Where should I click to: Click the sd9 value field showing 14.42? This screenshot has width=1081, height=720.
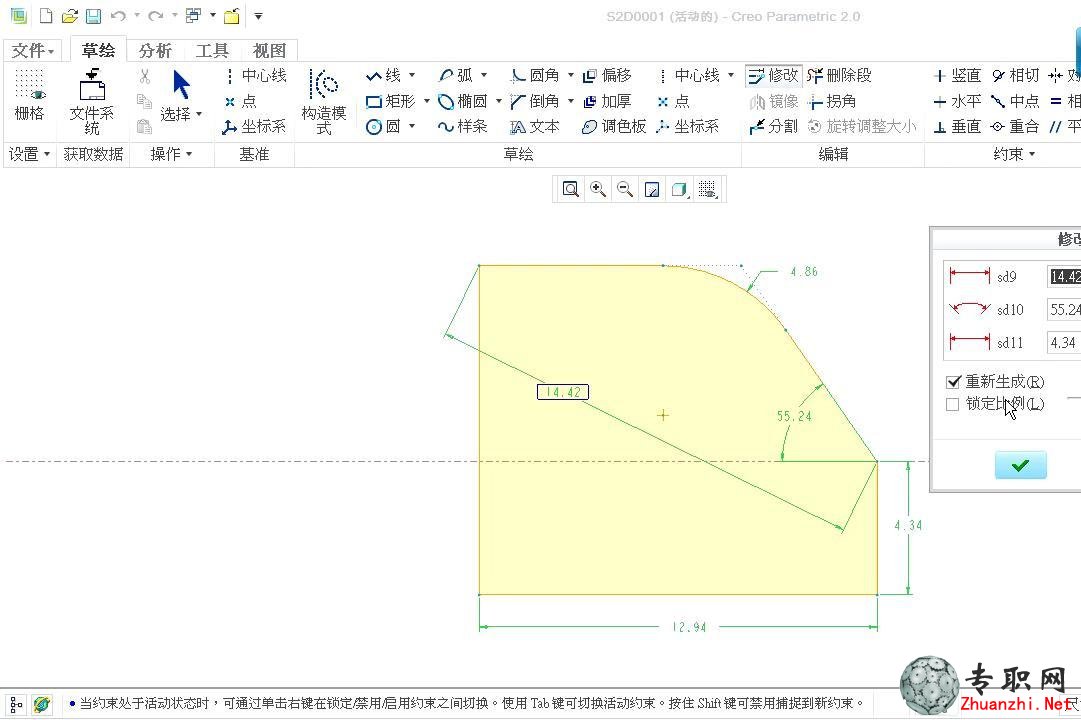pyautogui.click(x=1064, y=277)
